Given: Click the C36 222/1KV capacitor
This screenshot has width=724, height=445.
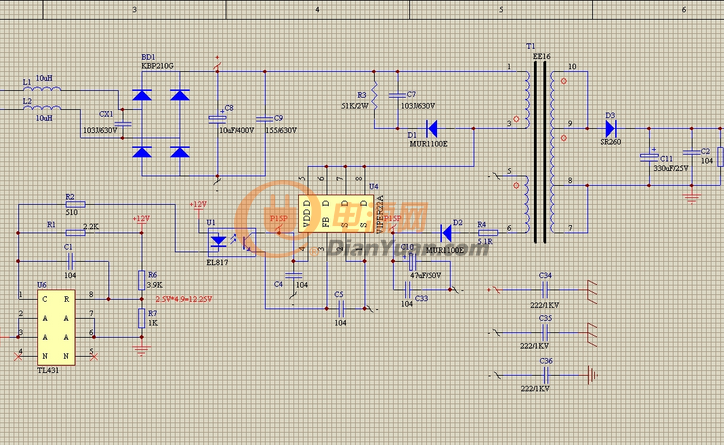Looking at the screenshot, I should click(545, 375).
